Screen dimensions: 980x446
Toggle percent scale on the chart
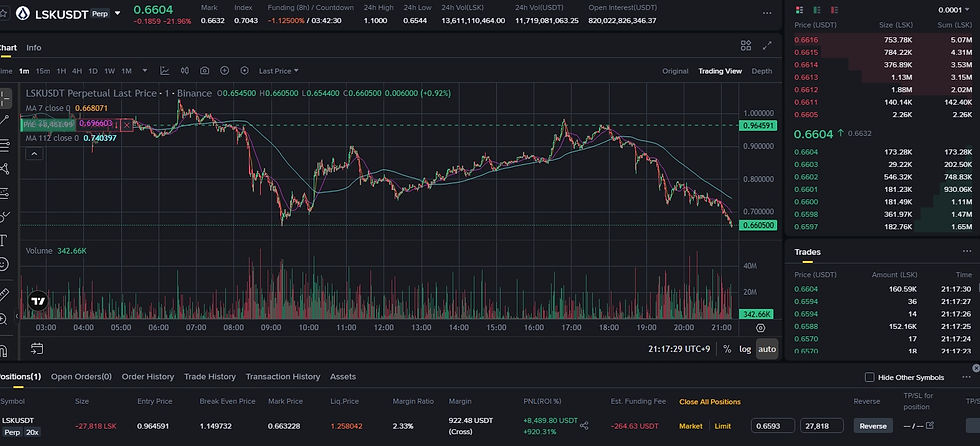click(727, 349)
